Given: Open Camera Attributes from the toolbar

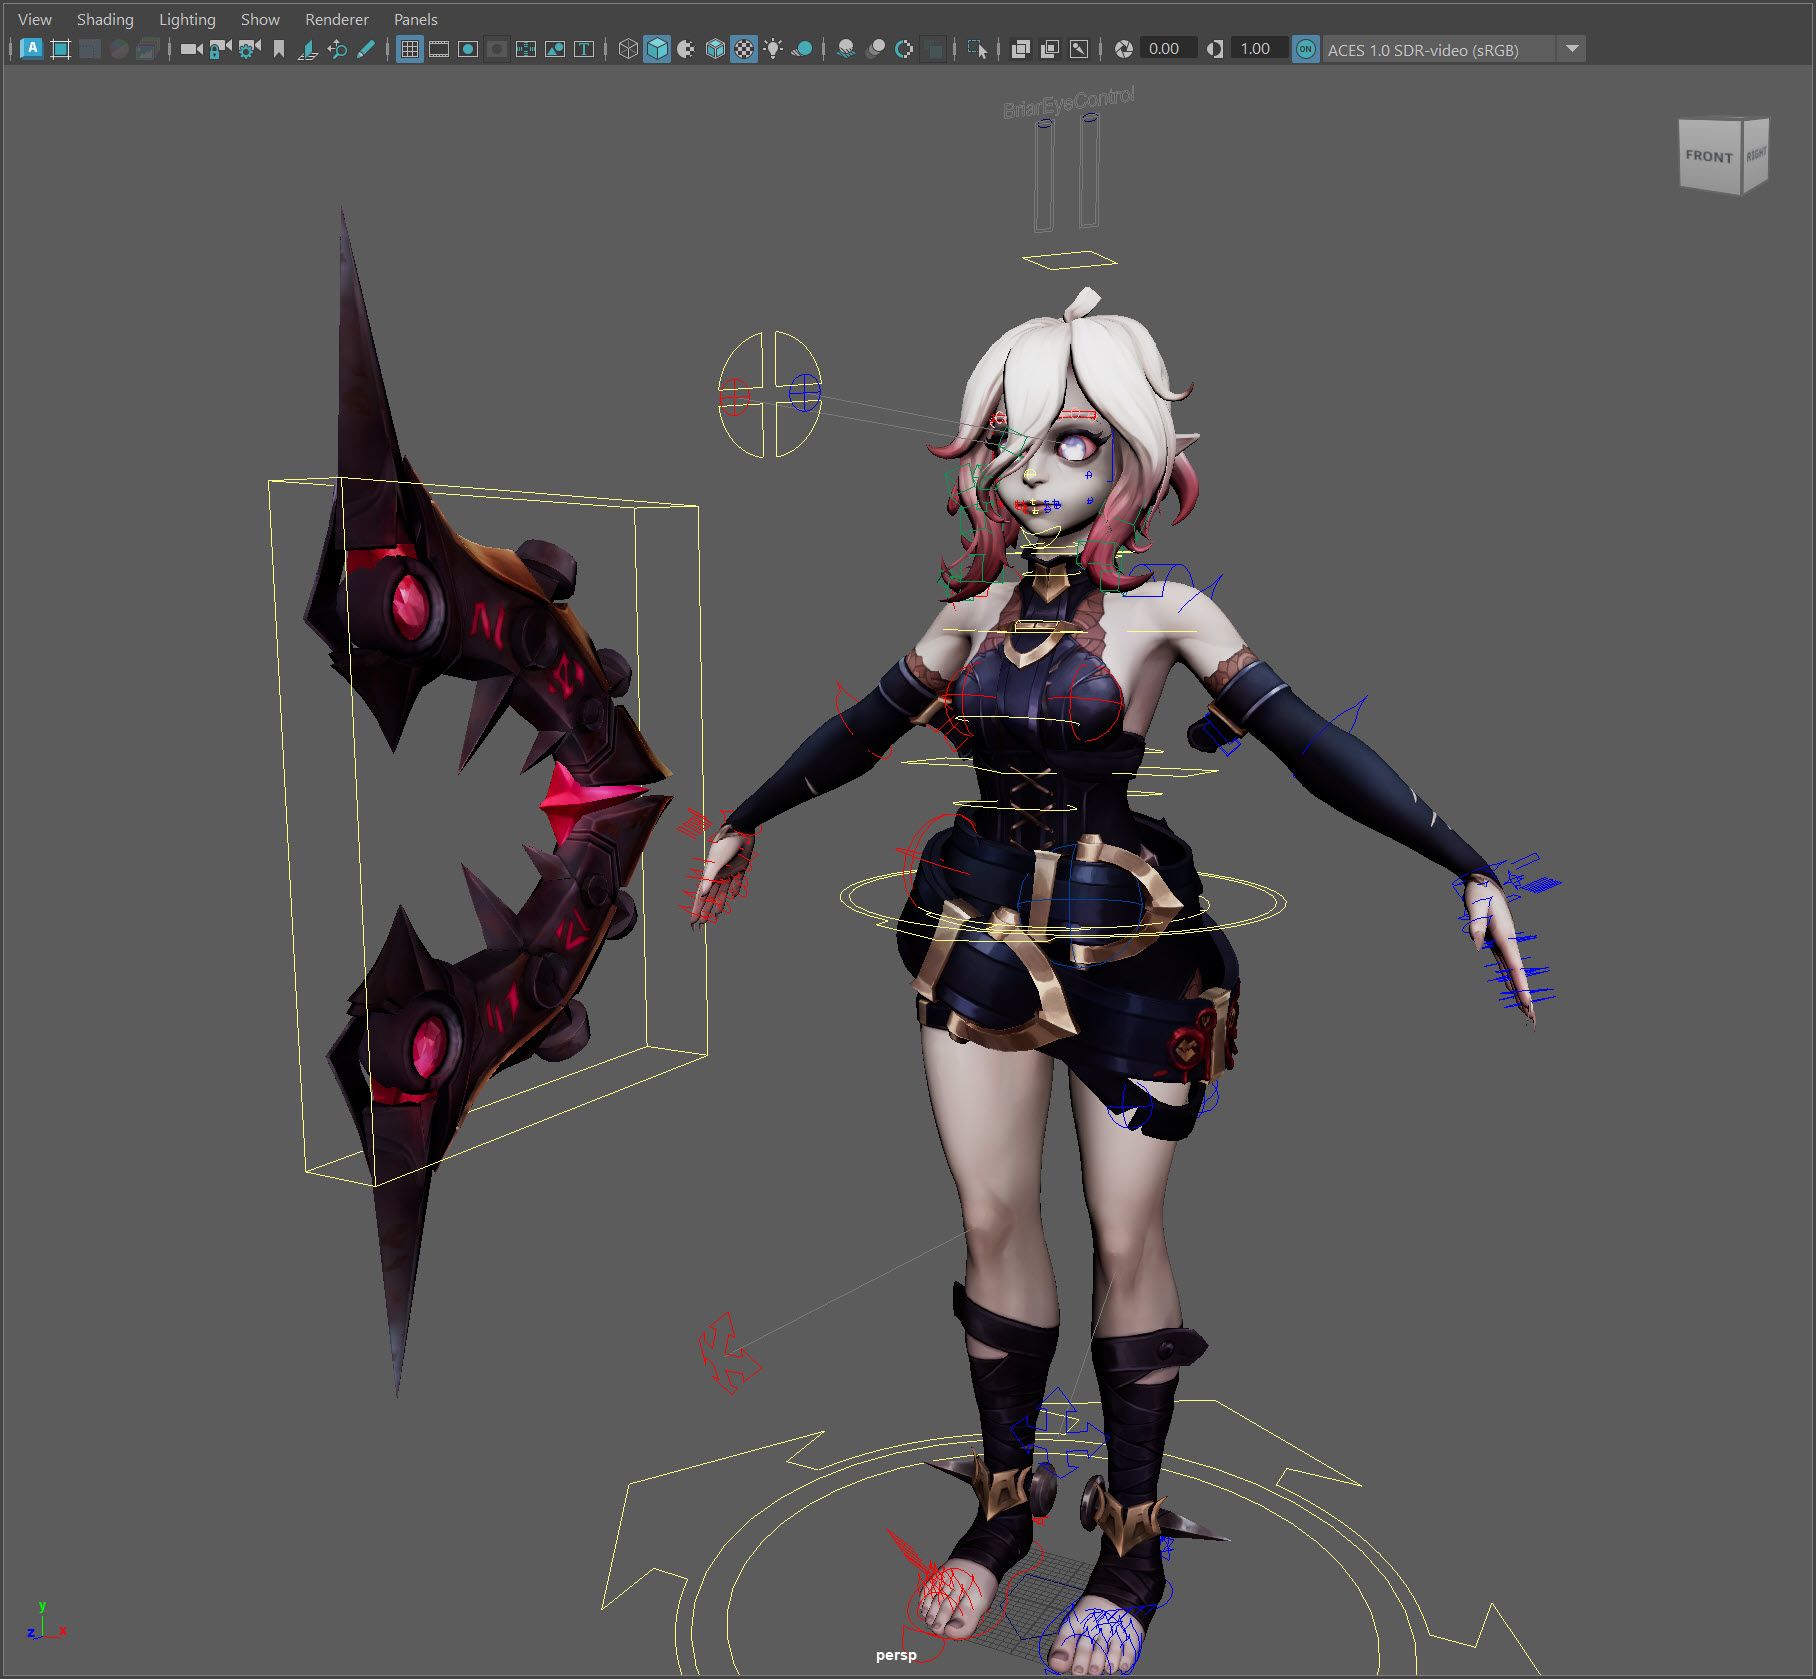Looking at the screenshot, I should pos(249,49).
